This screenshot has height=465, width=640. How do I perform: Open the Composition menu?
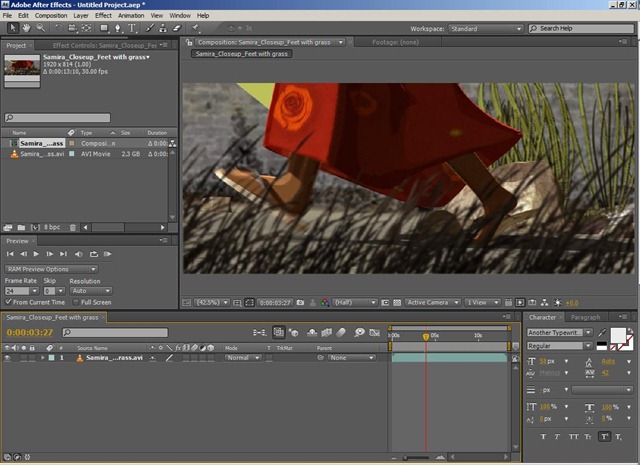tap(51, 16)
